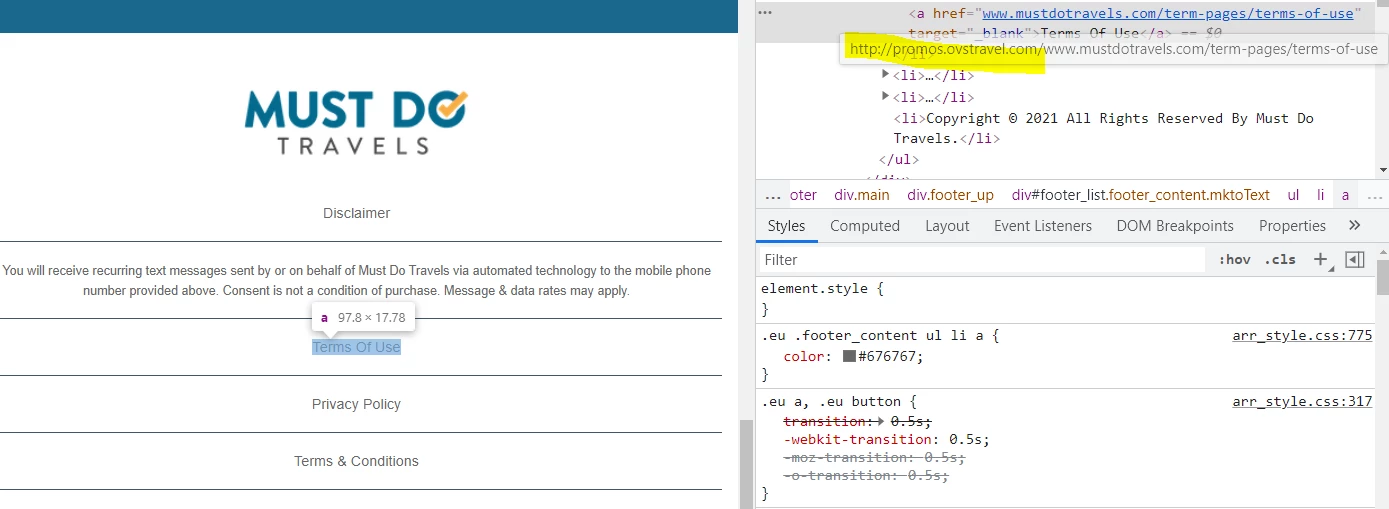This screenshot has height=509, width=1389.
Task: Open the Properties tab
Action: point(1292,226)
